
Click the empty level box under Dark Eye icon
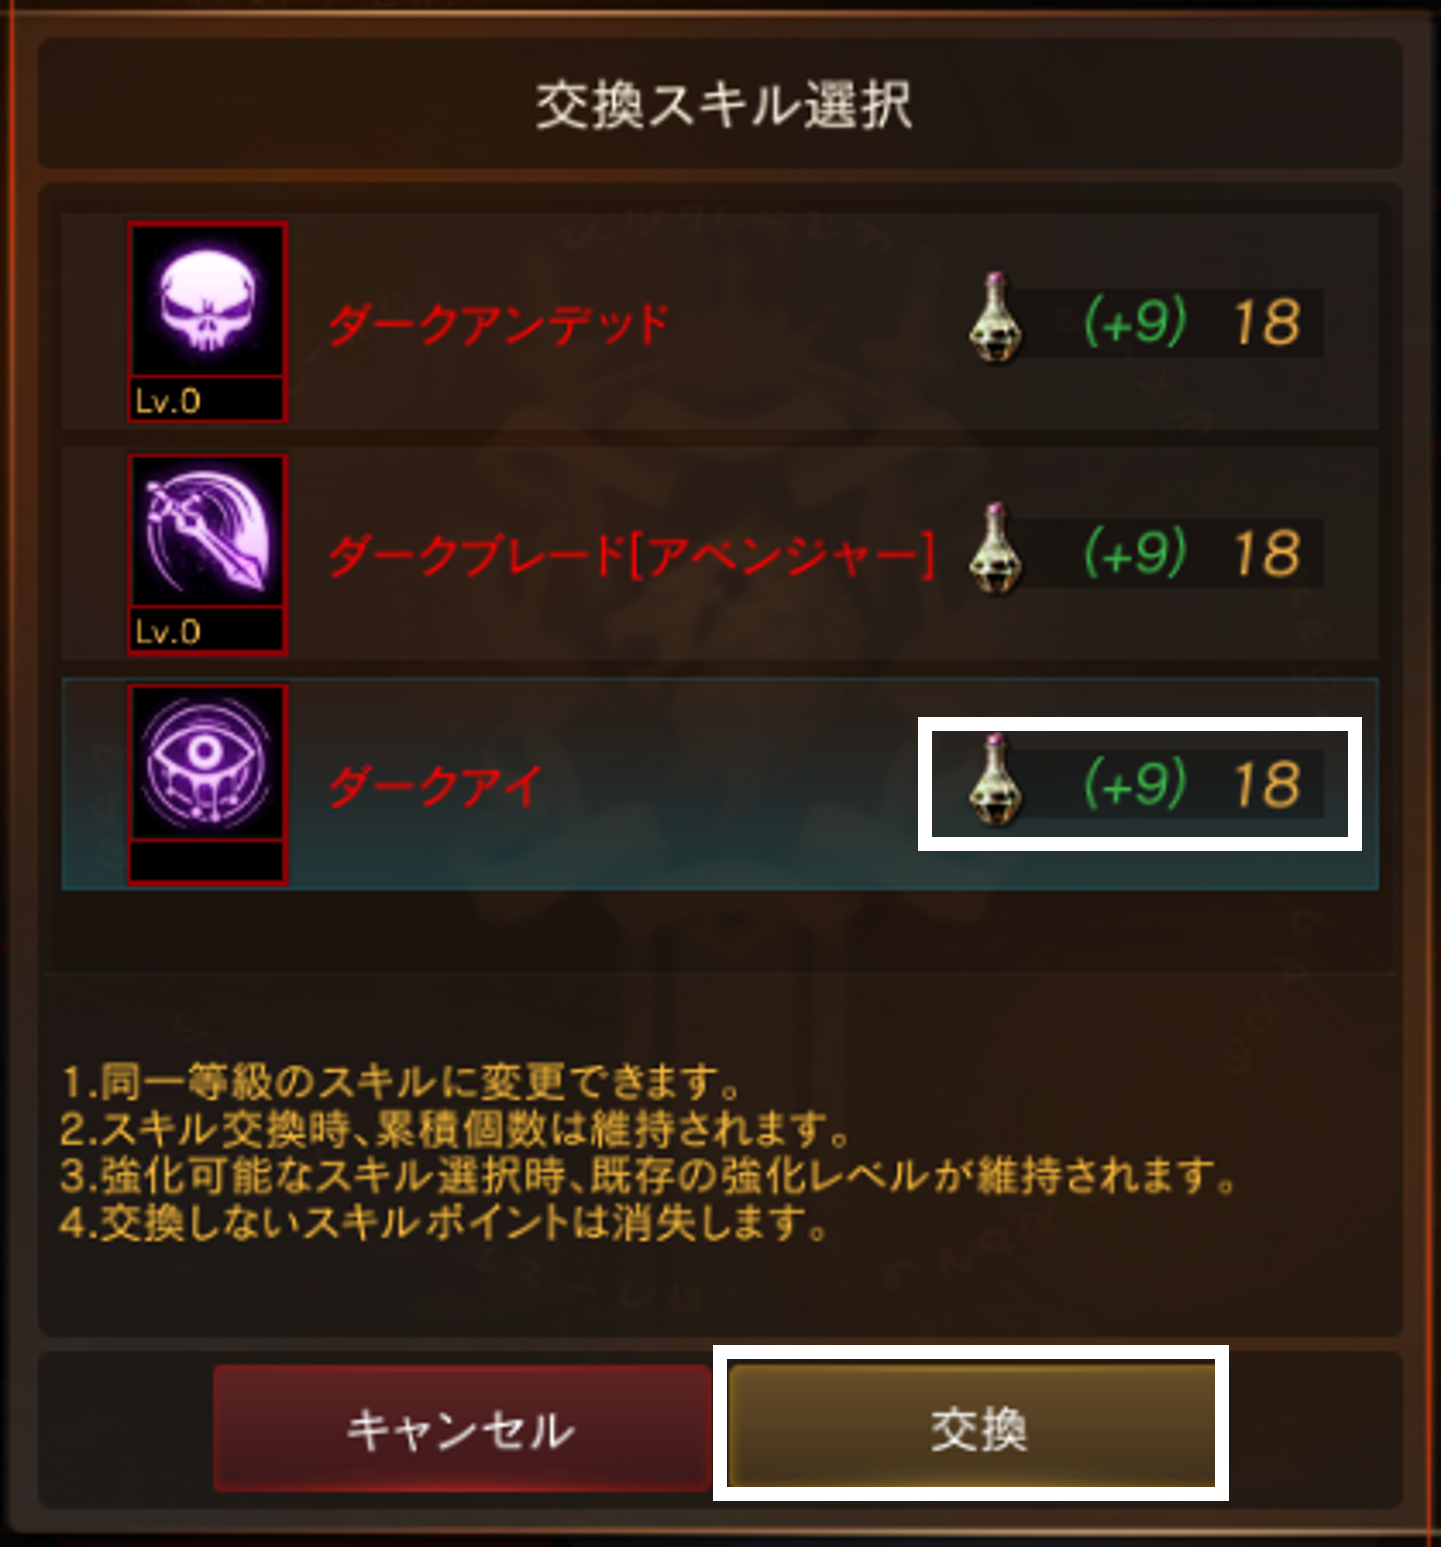[x=208, y=861]
